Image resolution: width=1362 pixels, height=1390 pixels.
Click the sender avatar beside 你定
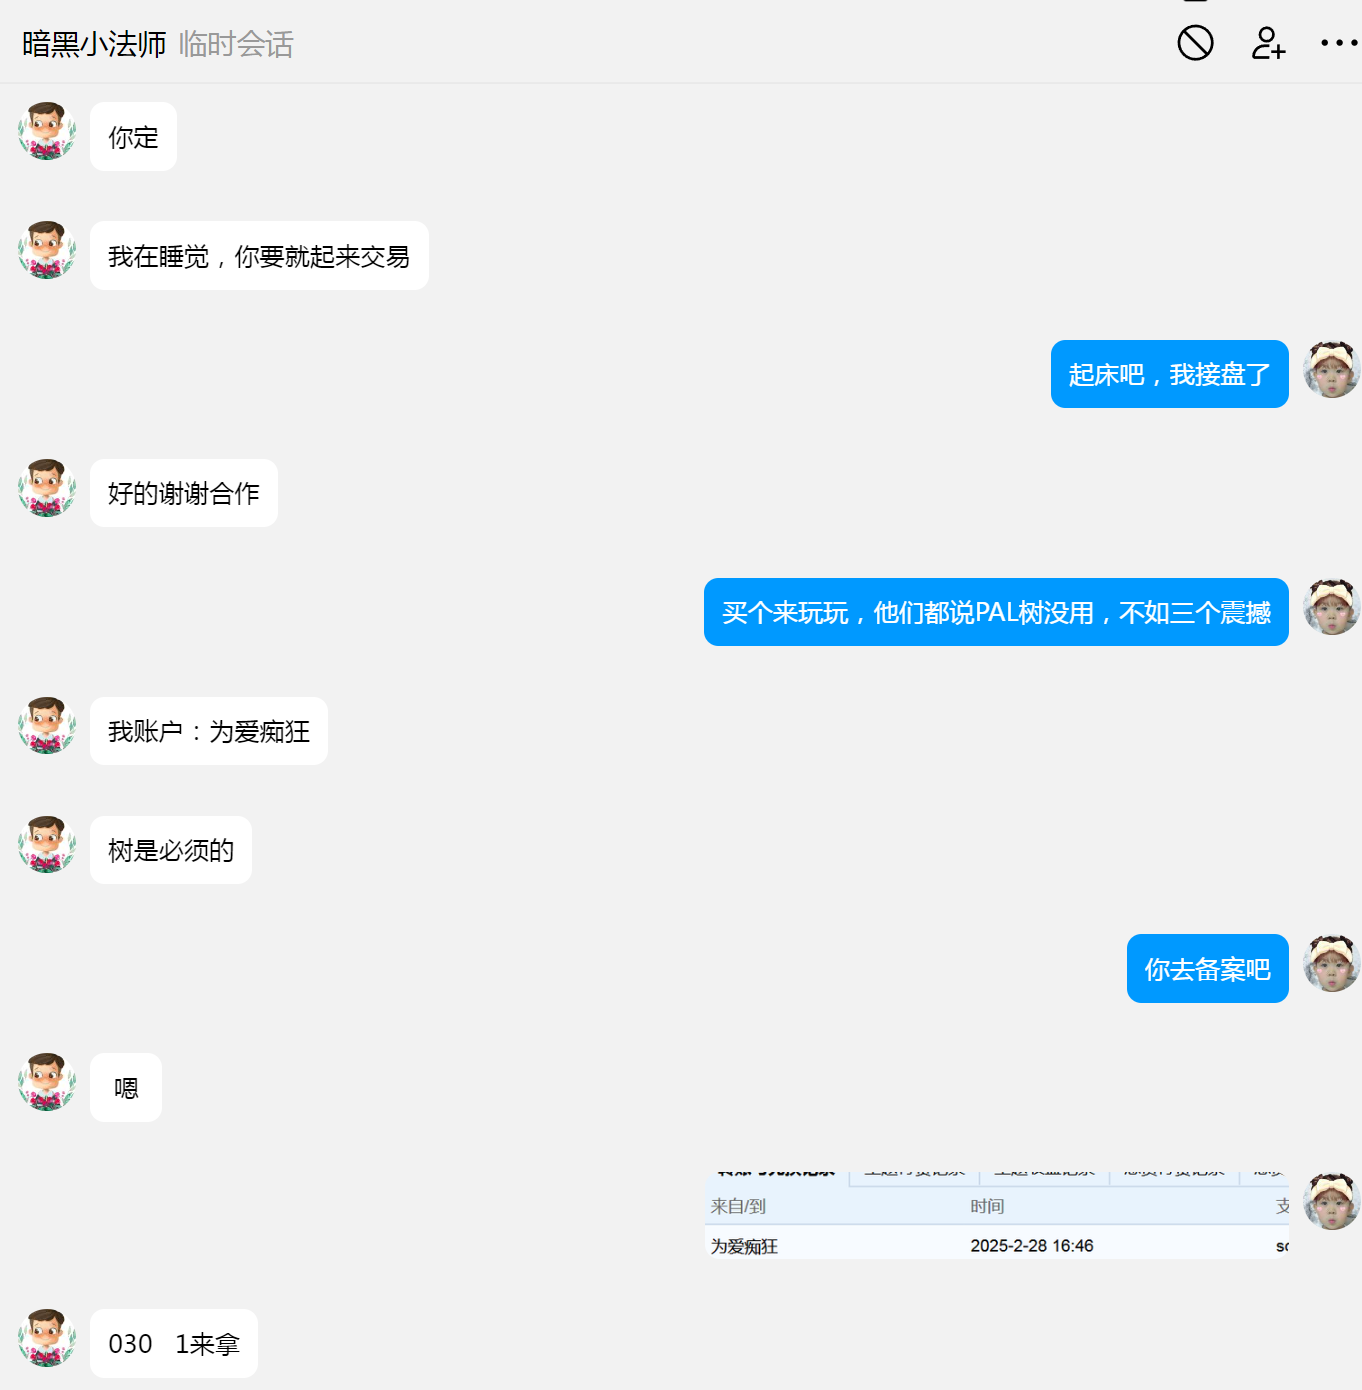point(47,131)
